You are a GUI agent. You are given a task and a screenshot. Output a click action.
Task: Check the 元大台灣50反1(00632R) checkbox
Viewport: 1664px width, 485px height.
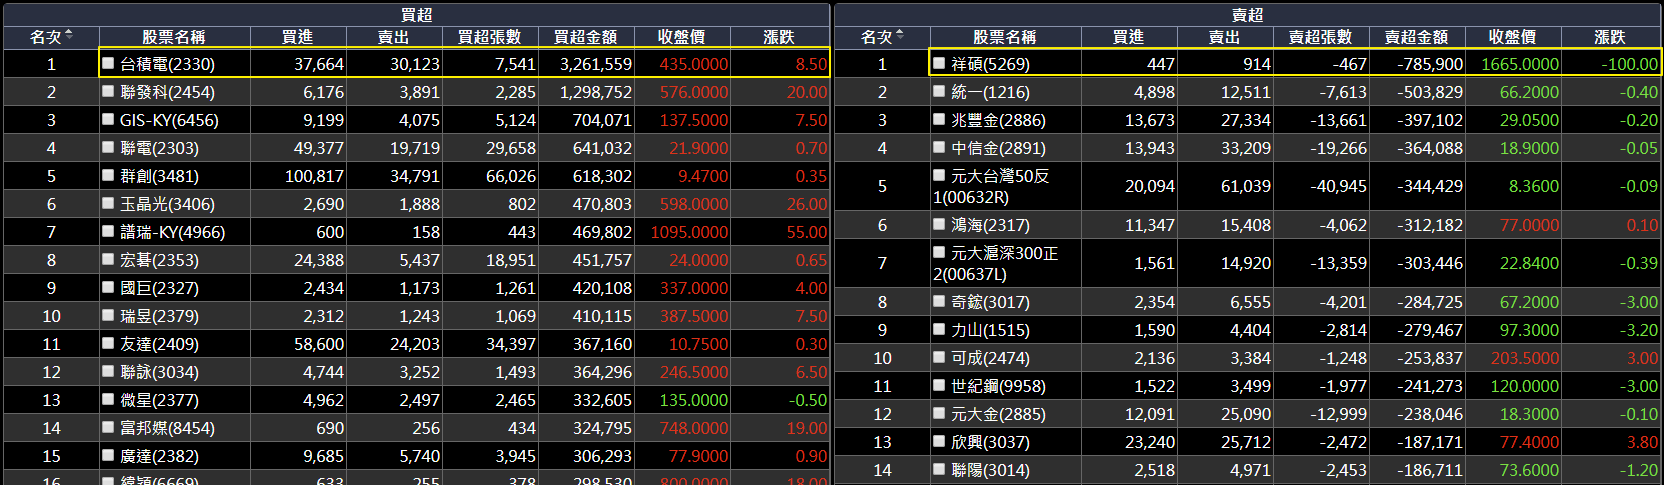pyautogui.click(x=939, y=175)
